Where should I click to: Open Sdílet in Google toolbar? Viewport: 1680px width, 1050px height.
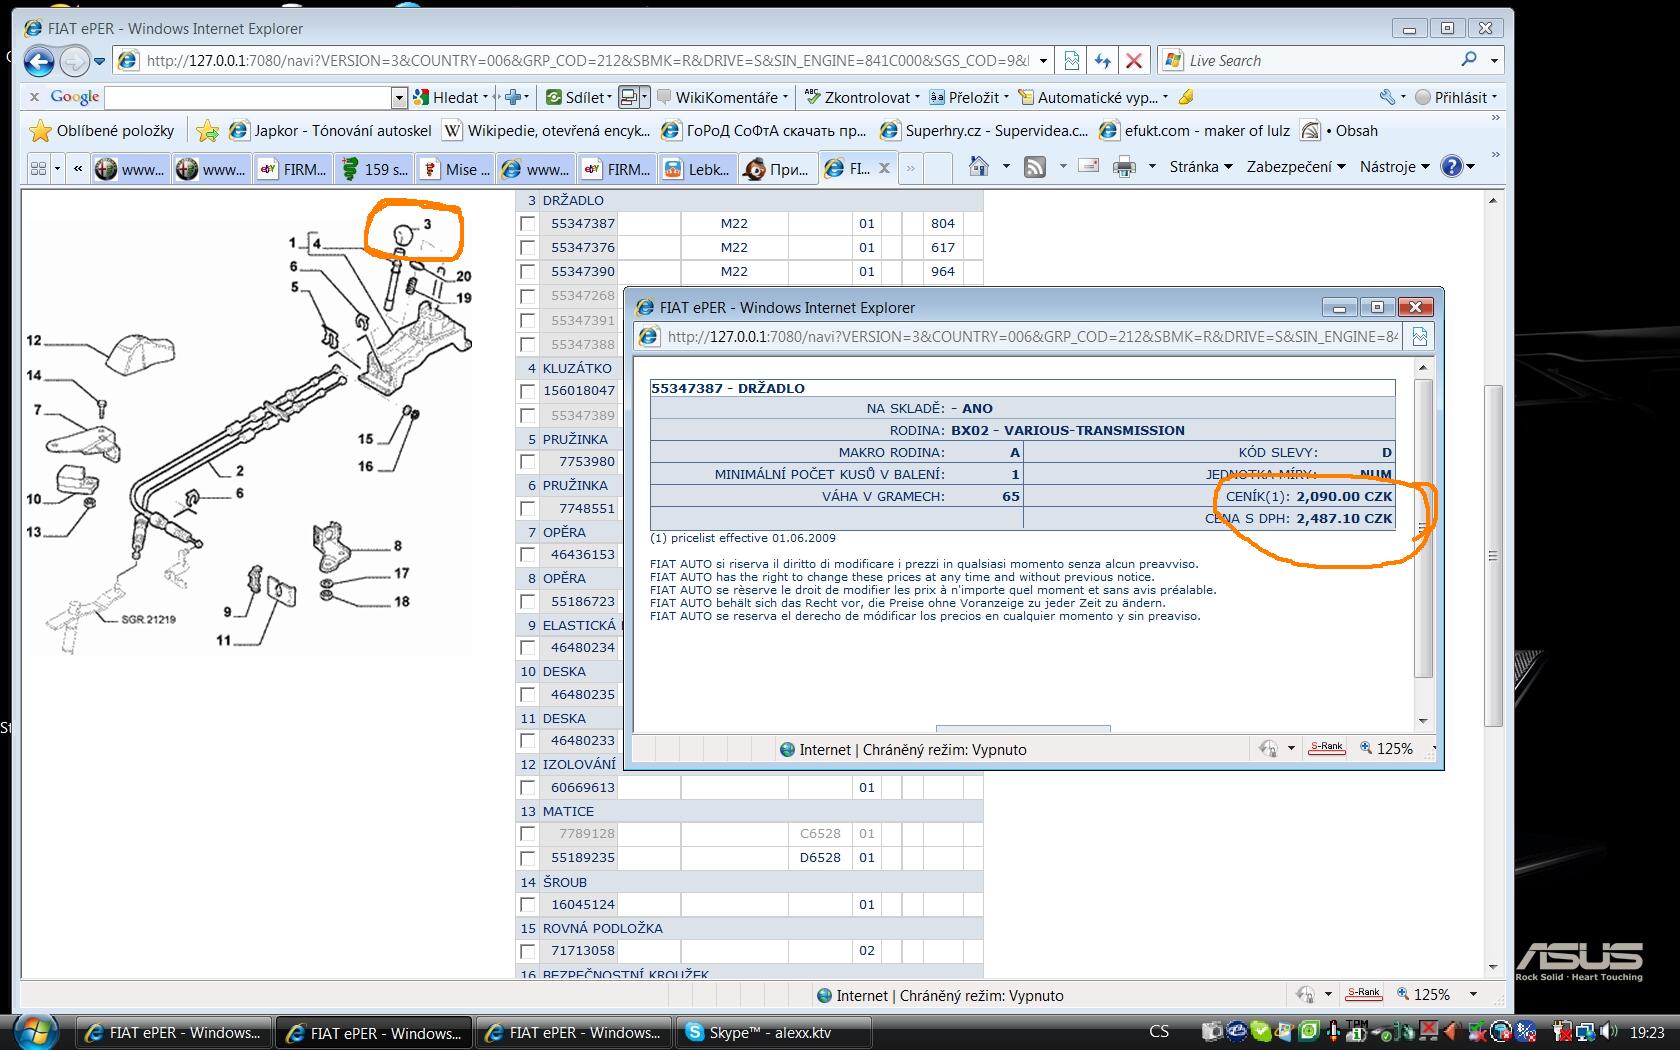click(580, 97)
